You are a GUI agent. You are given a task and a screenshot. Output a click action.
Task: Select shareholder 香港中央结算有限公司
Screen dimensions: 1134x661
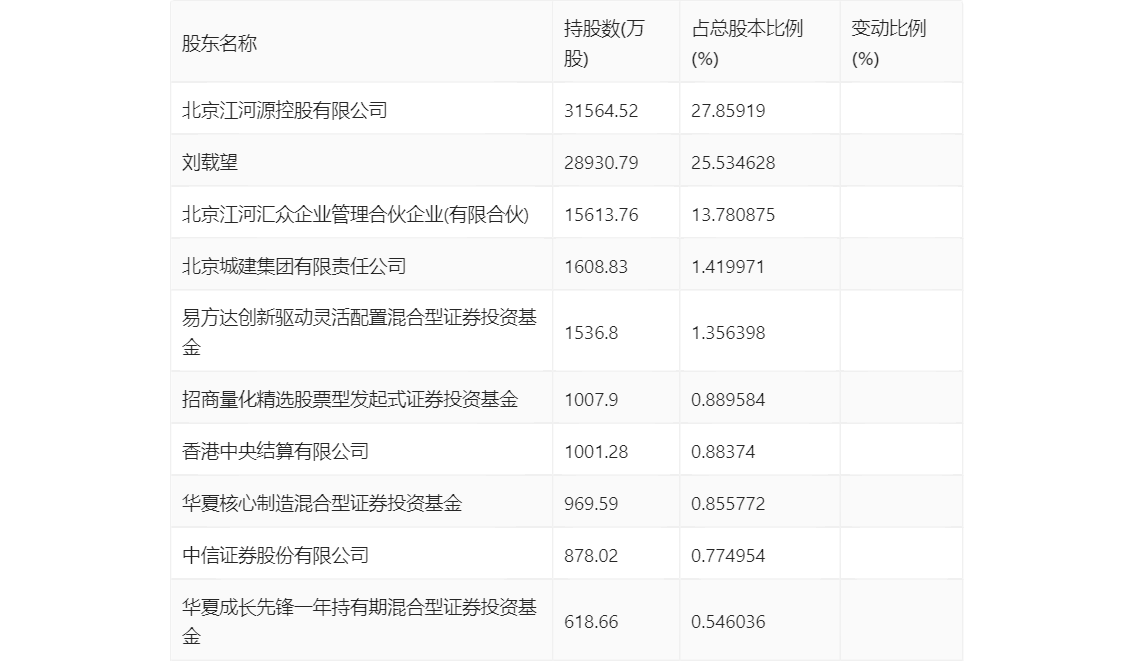(x=276, y=452)
